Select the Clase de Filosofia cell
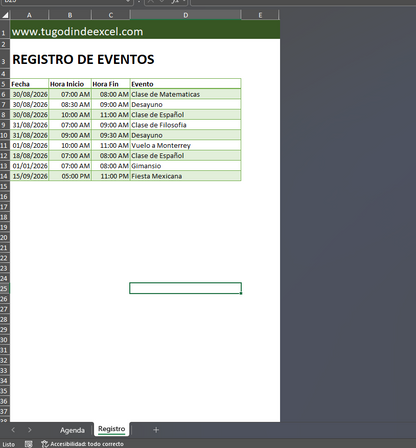Image resolution: width=416 pixels, height=448 pixels. click(186, 125)
